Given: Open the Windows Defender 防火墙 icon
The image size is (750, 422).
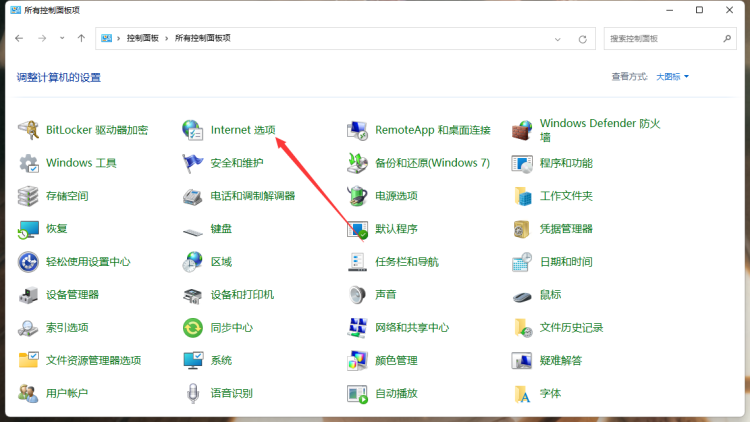Looking at the screenshot, I should click(522, 130).
